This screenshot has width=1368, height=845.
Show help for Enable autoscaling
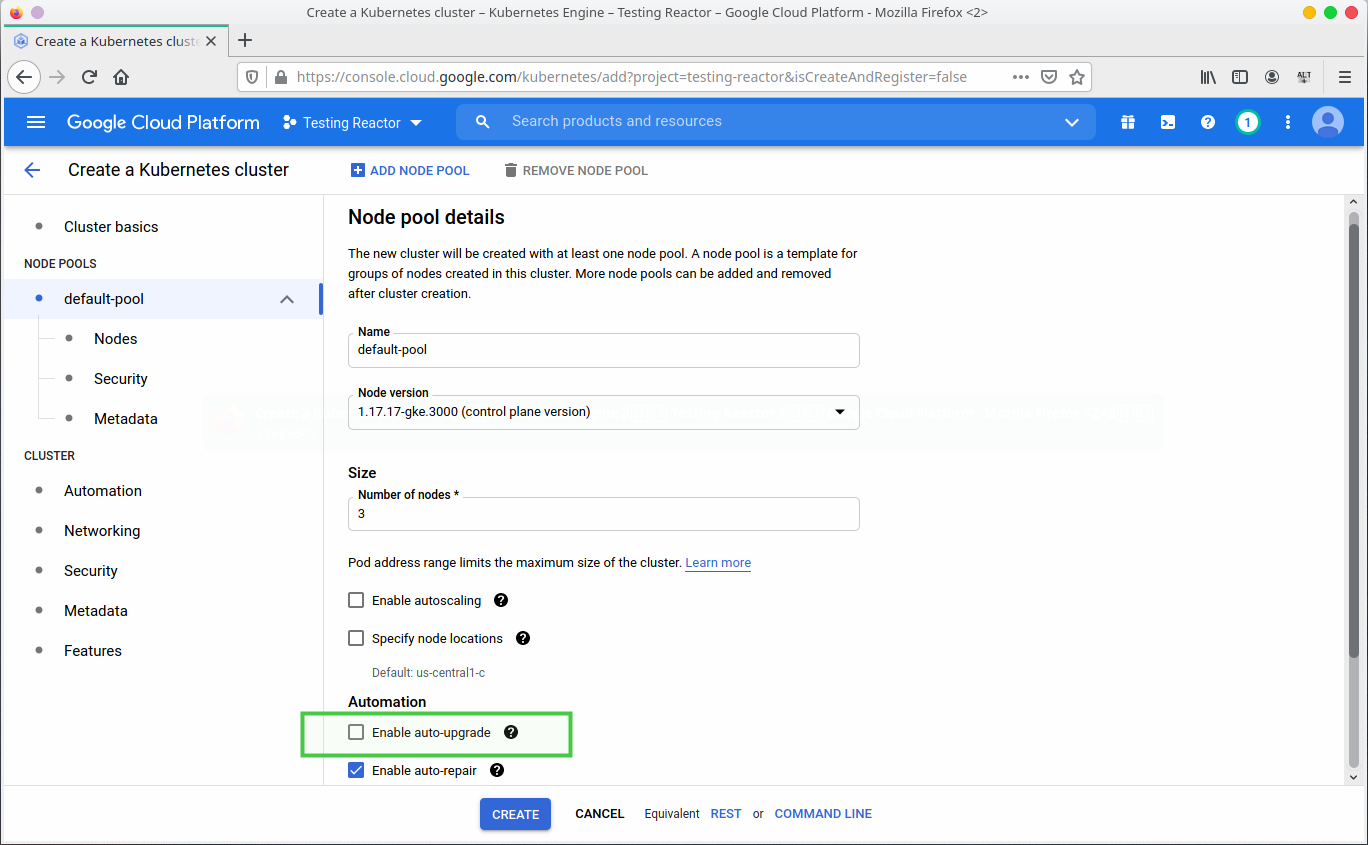pyautogui.click(x=501, y=601)
